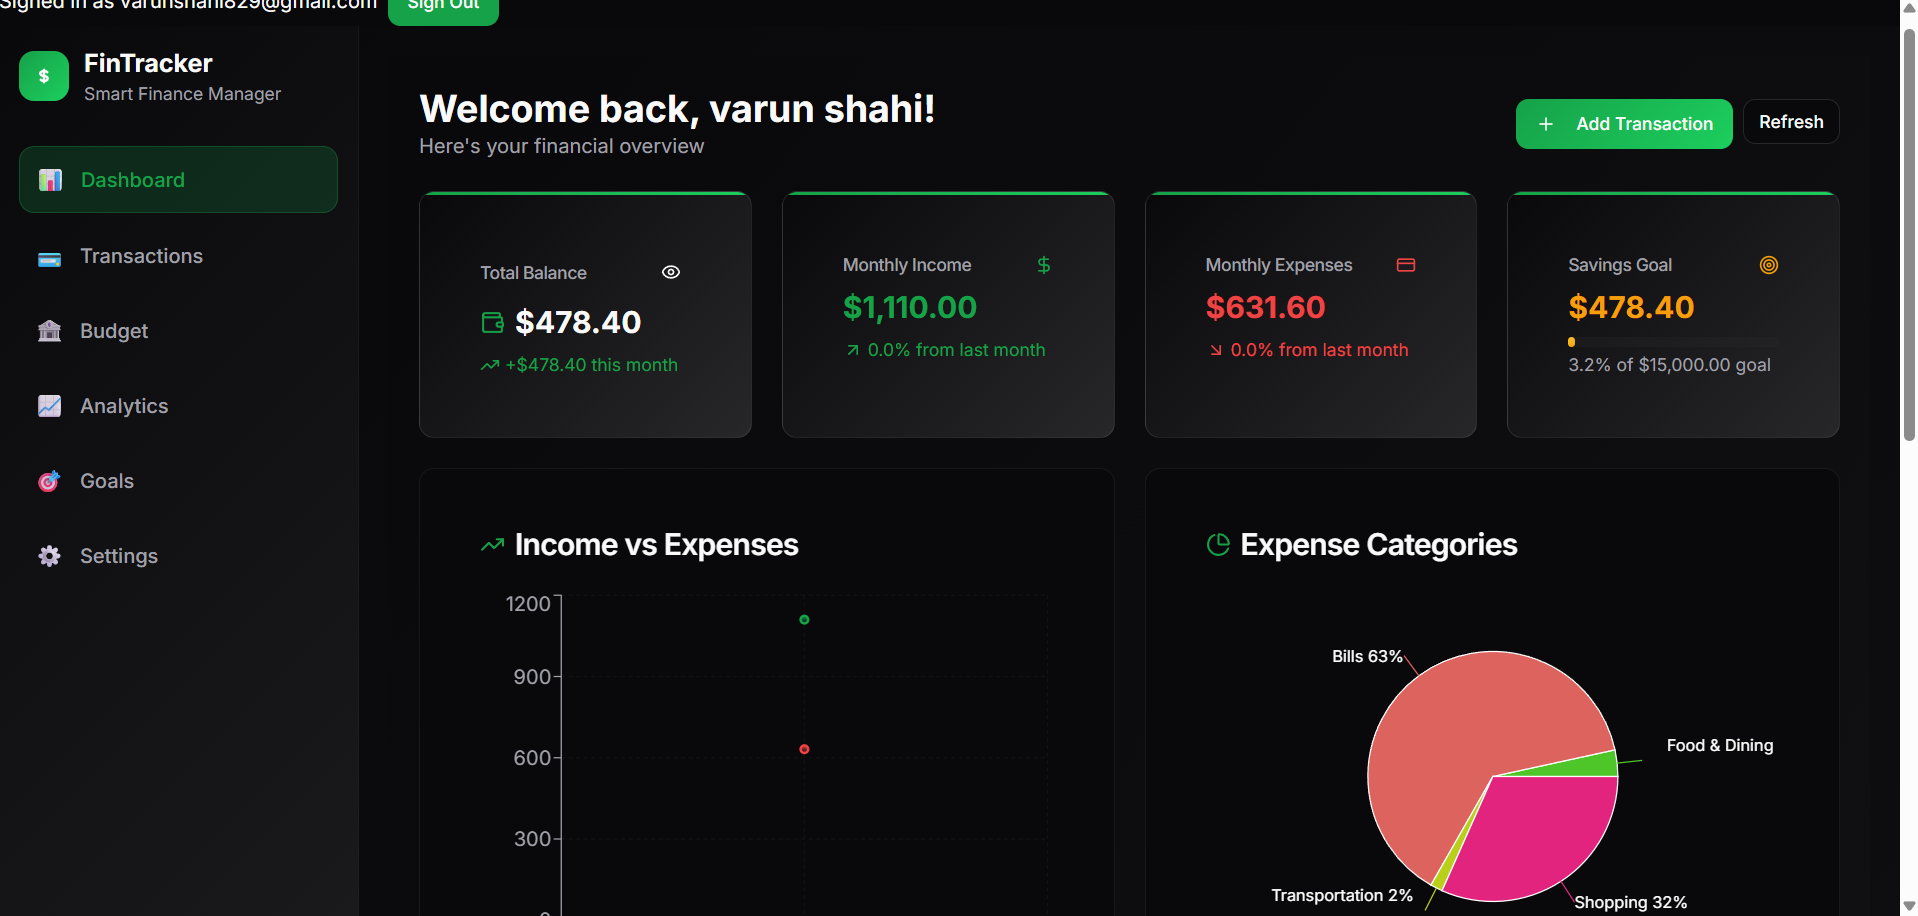Click the Expense Categories pie icon
The height and width of the screenshot is (916, 1918).
1217,545
